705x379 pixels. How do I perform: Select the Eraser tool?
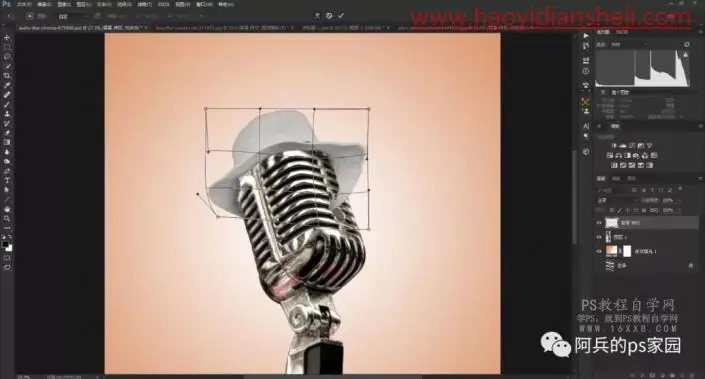[7, 133]
